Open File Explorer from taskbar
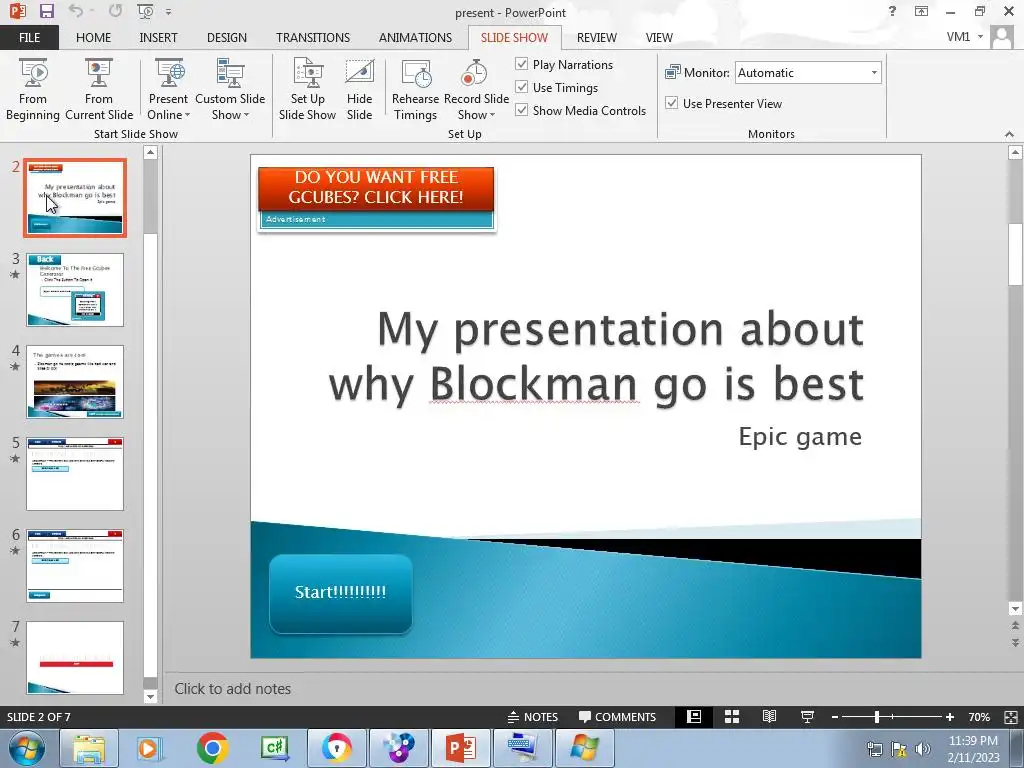 (x=89, y=748)
